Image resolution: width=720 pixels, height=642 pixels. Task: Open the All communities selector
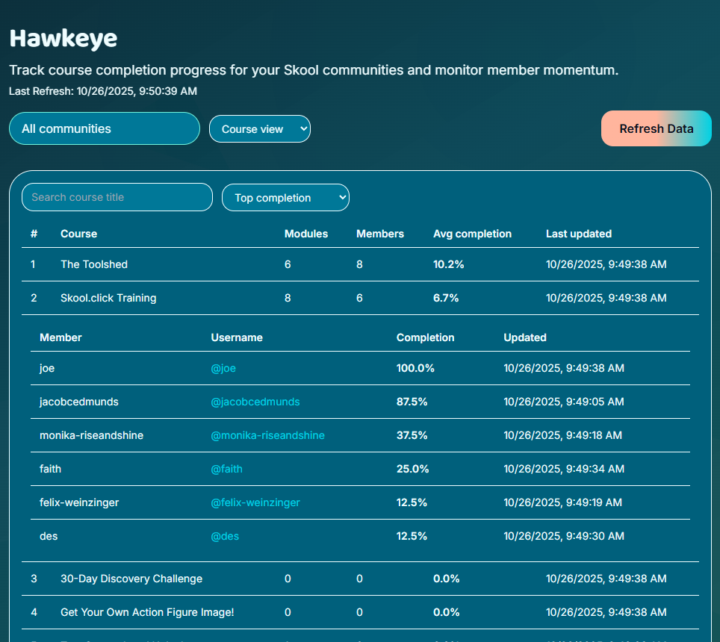(x=105, y=129)
